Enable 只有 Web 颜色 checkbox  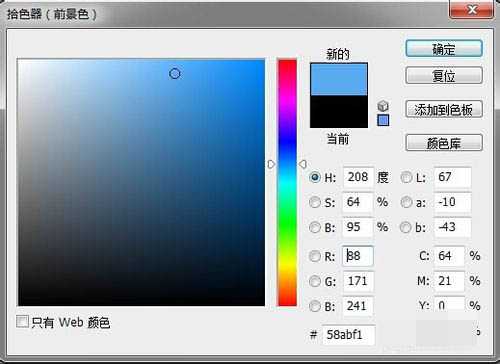(x=23, y=322)
